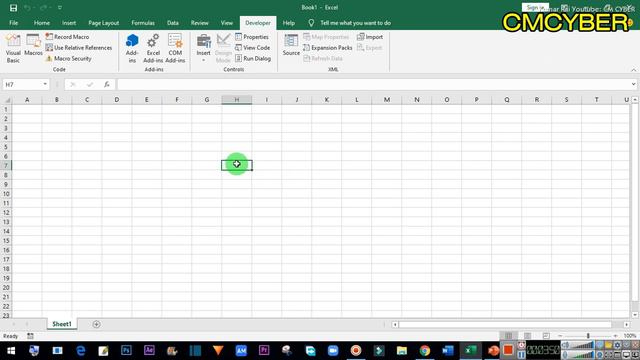The width and height of the screenshot is (640, 360).
Task: Open the Help tab
Action: (289, 23)
